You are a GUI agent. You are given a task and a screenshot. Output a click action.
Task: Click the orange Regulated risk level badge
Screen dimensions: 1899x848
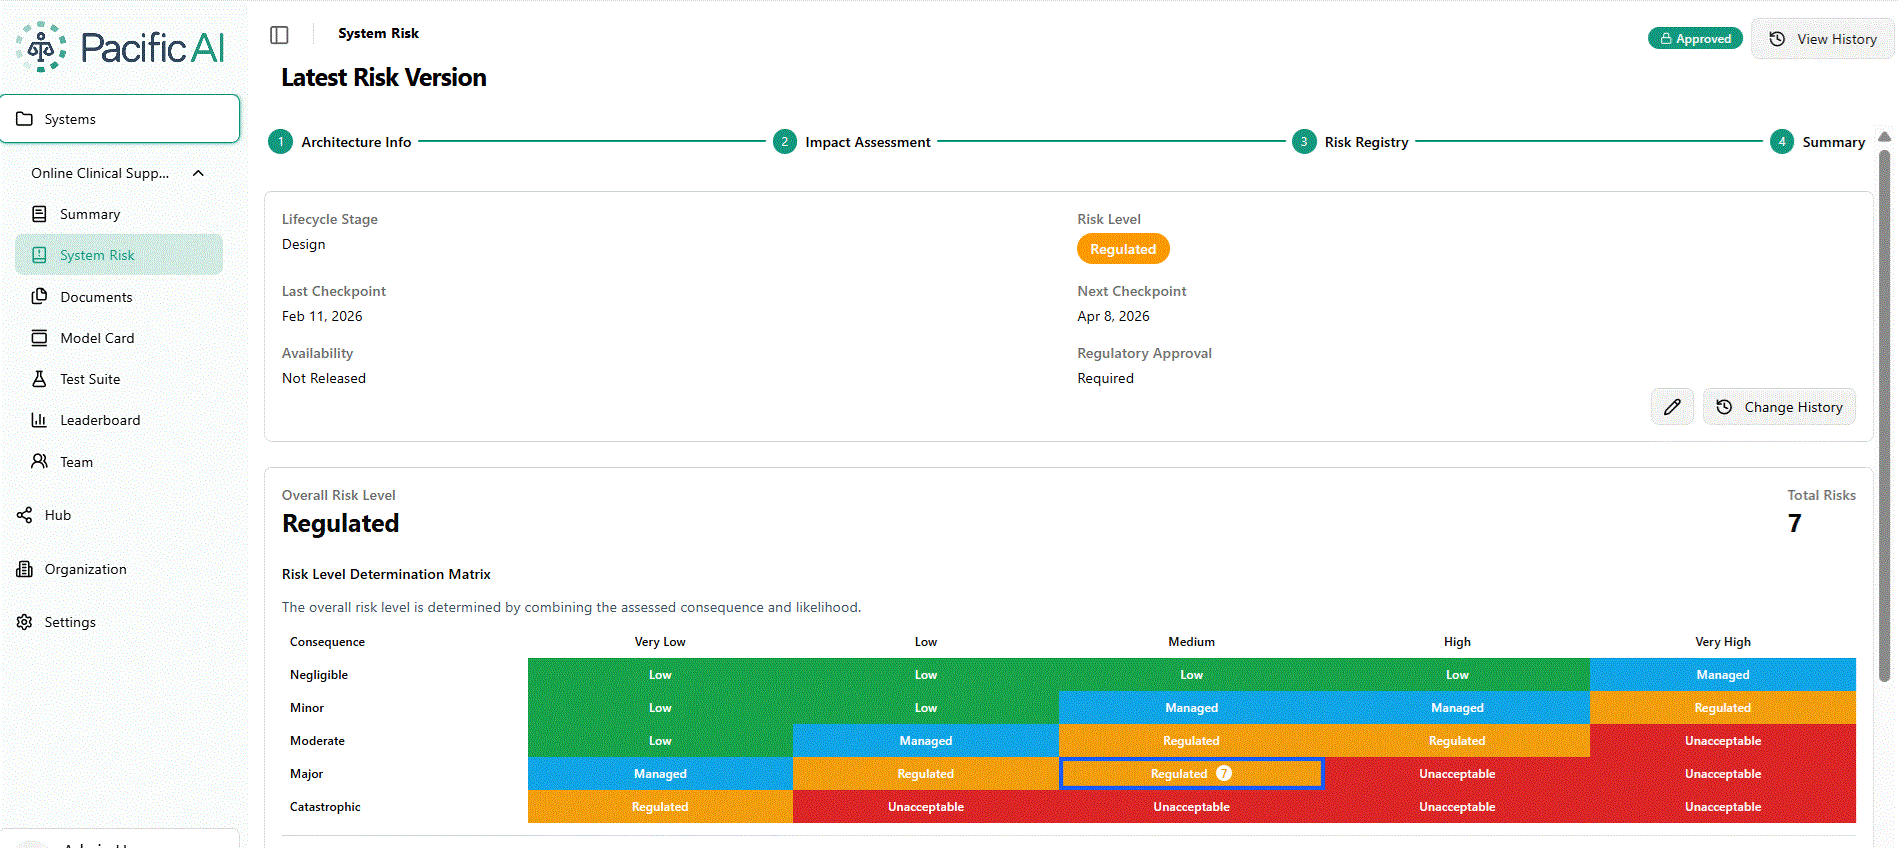1123,249
